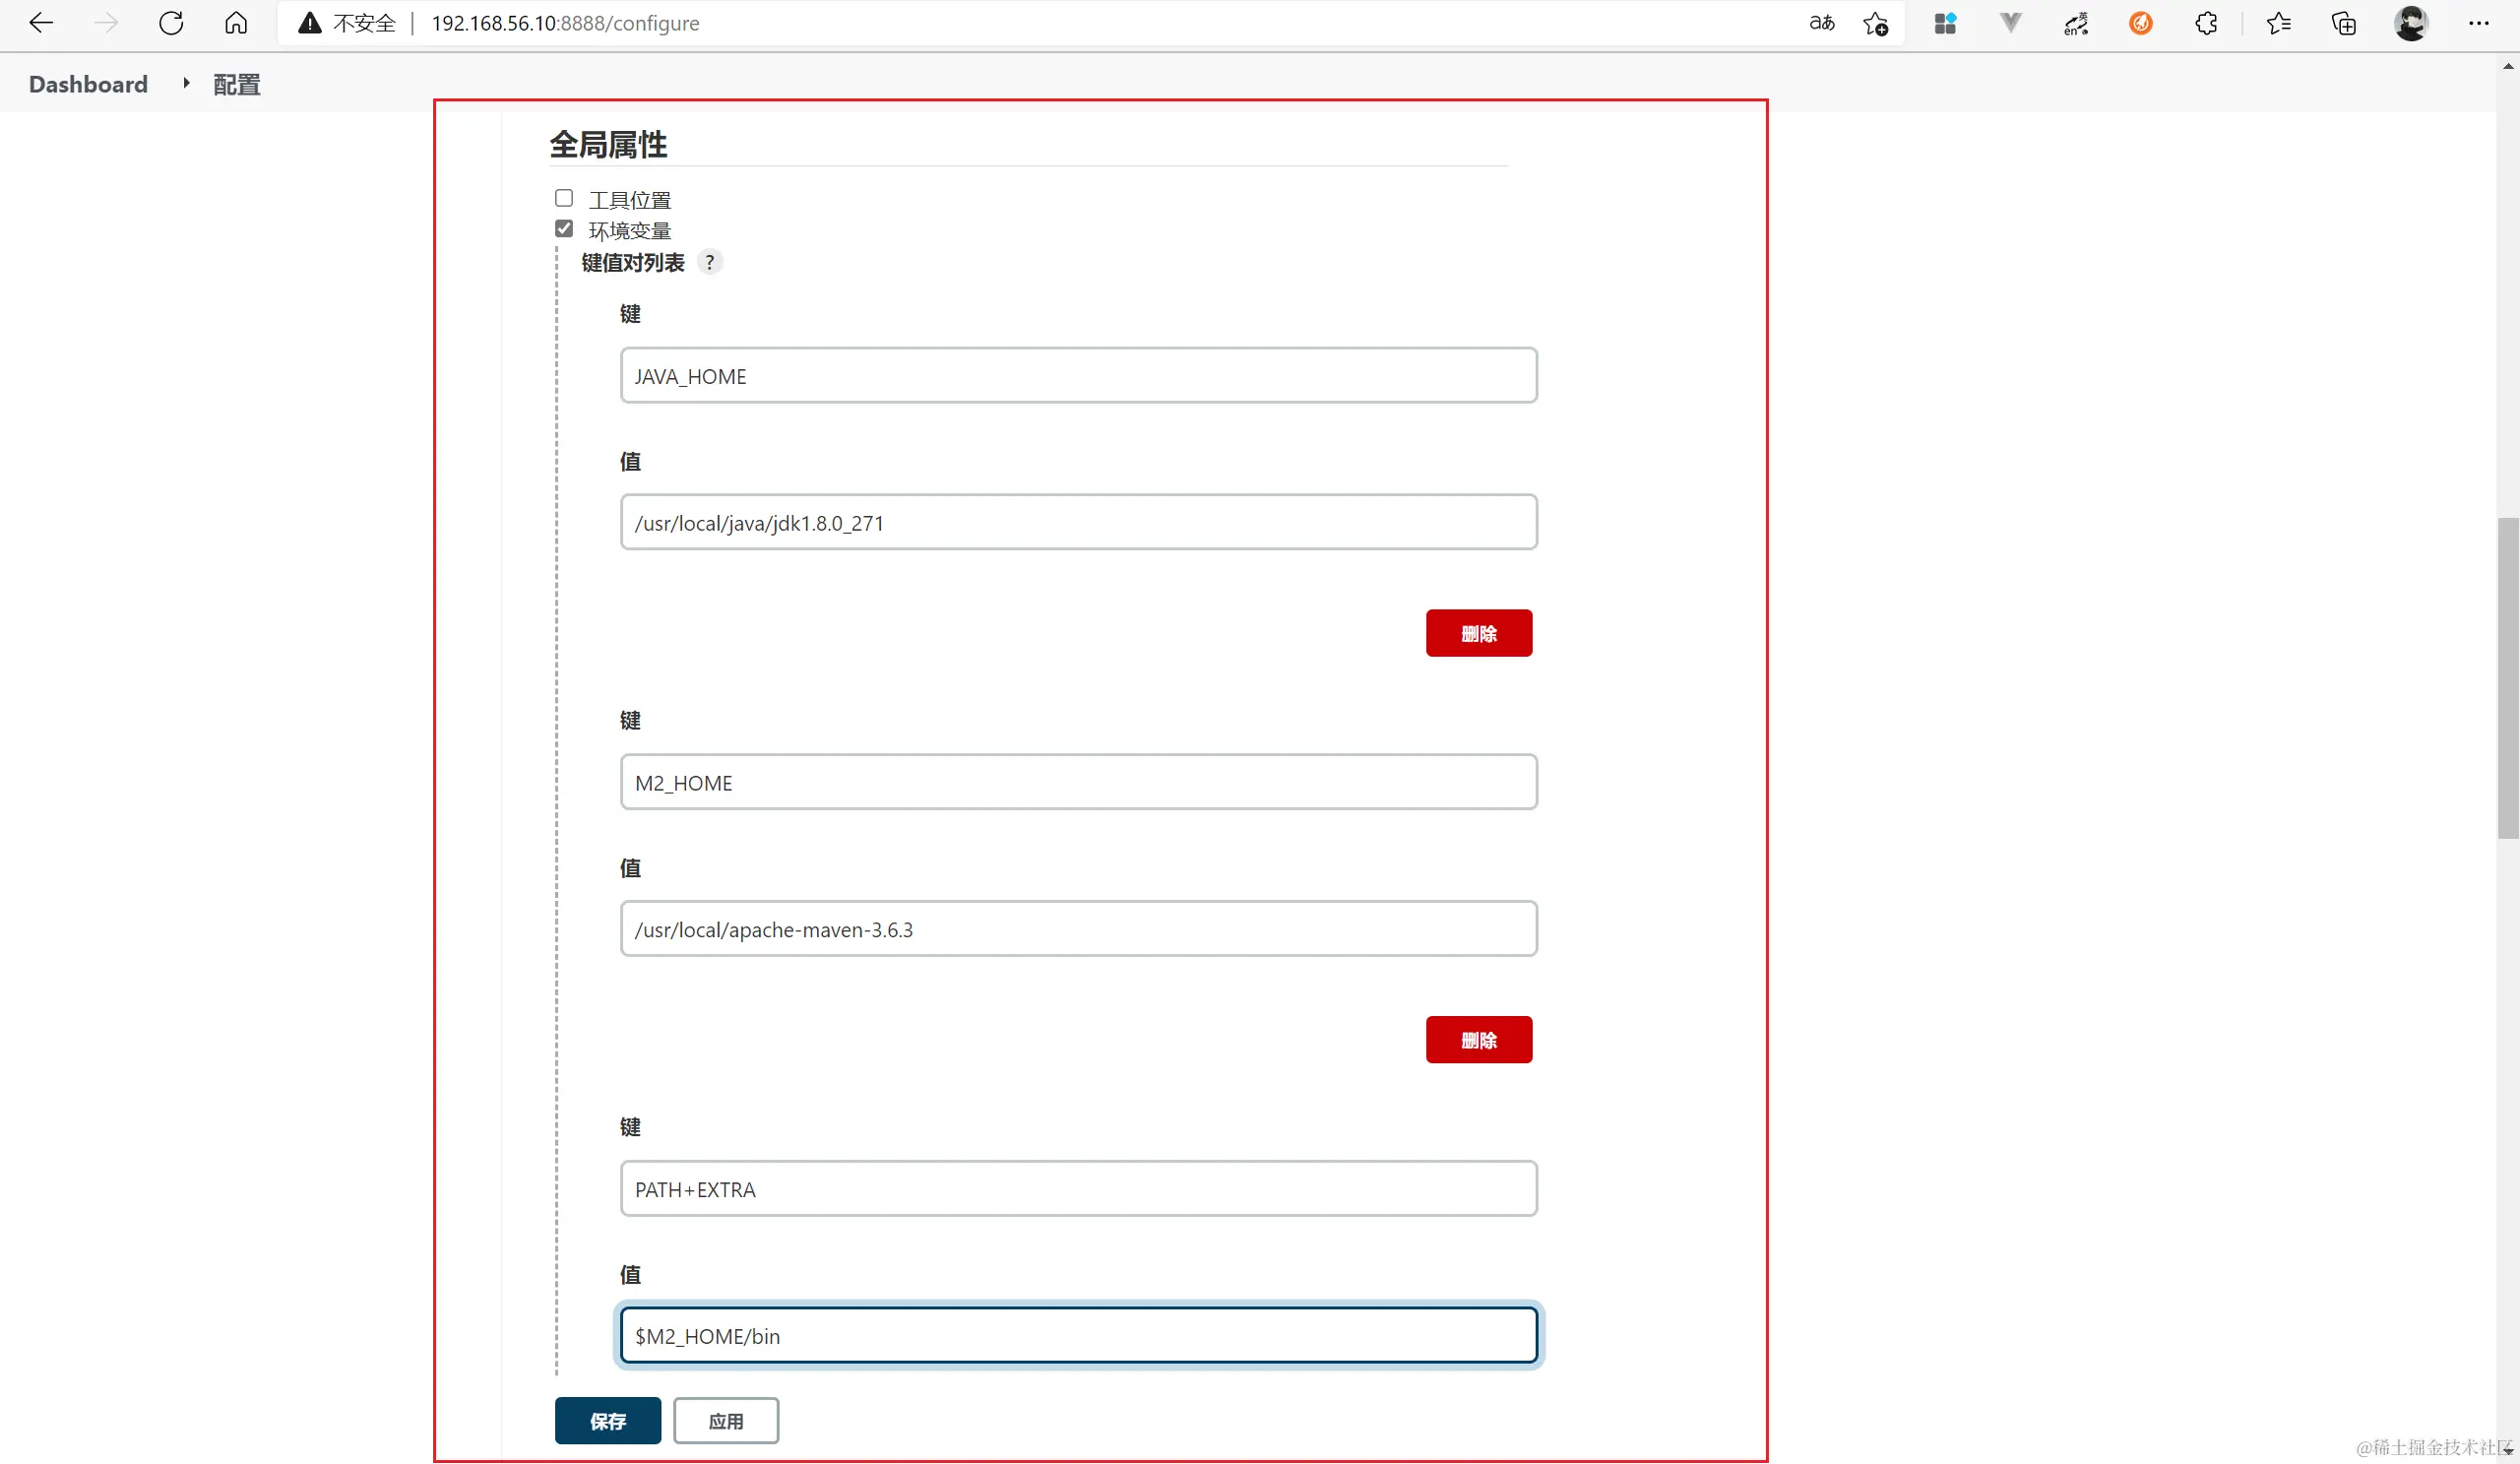Image resolution: width=2520 pixels, height=1464 pixels.
Task: Open the favorites list icon
Action: [2279, 23]
